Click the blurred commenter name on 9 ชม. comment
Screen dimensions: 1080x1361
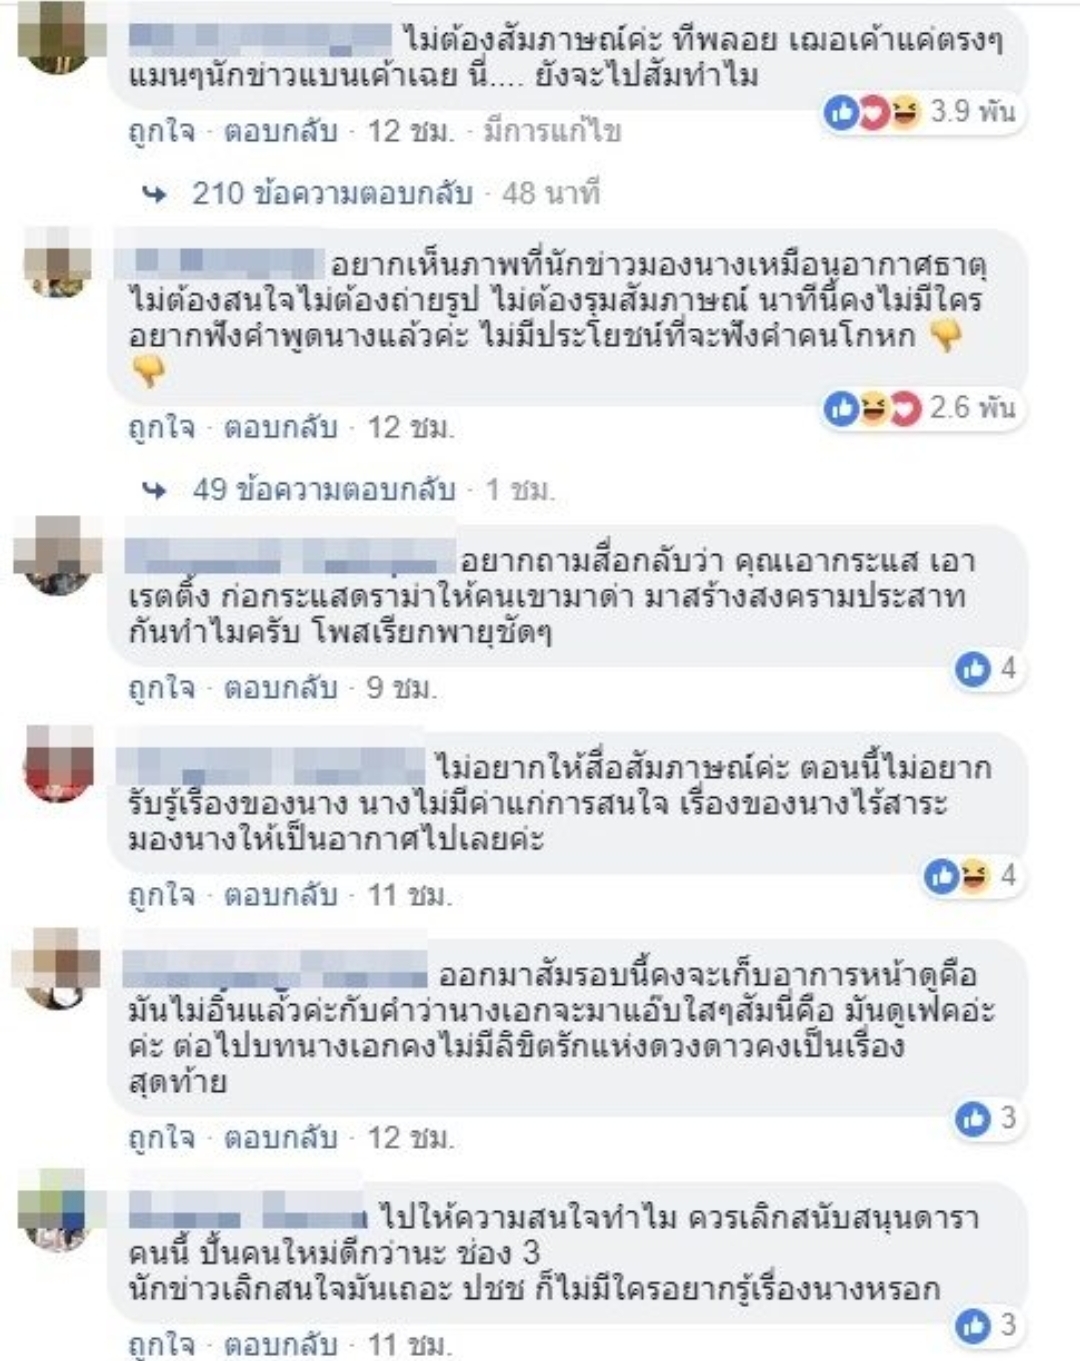pyautogui.click(x=290, y=558)
